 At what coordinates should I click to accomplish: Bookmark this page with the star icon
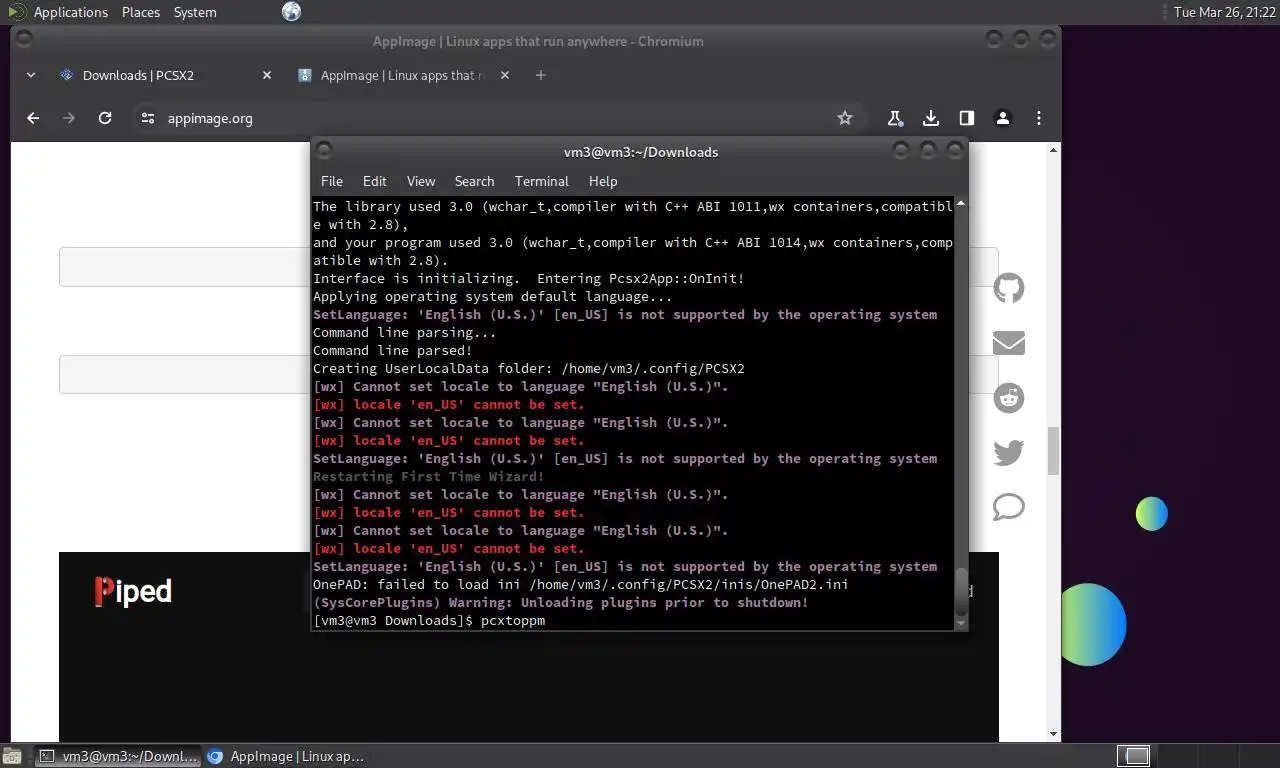click(x=845, y=118)
